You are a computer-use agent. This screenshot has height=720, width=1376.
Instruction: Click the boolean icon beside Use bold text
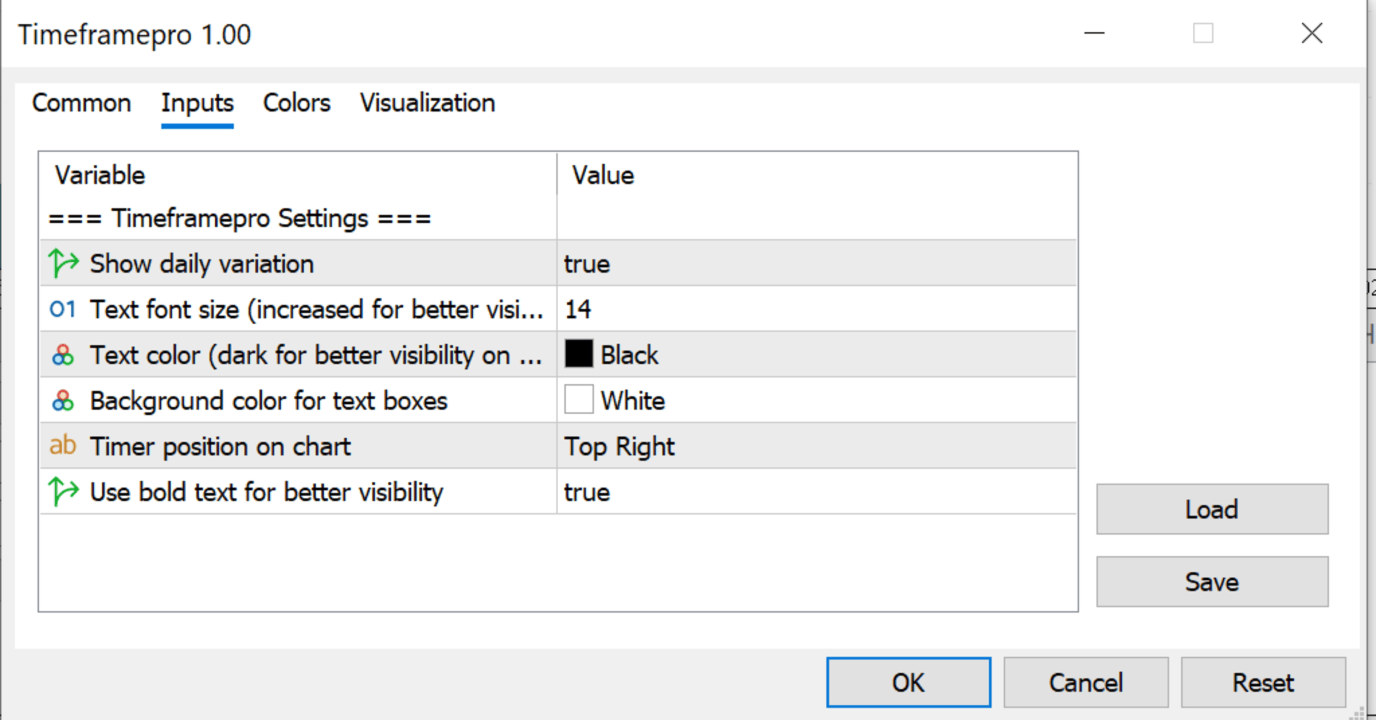63,492
